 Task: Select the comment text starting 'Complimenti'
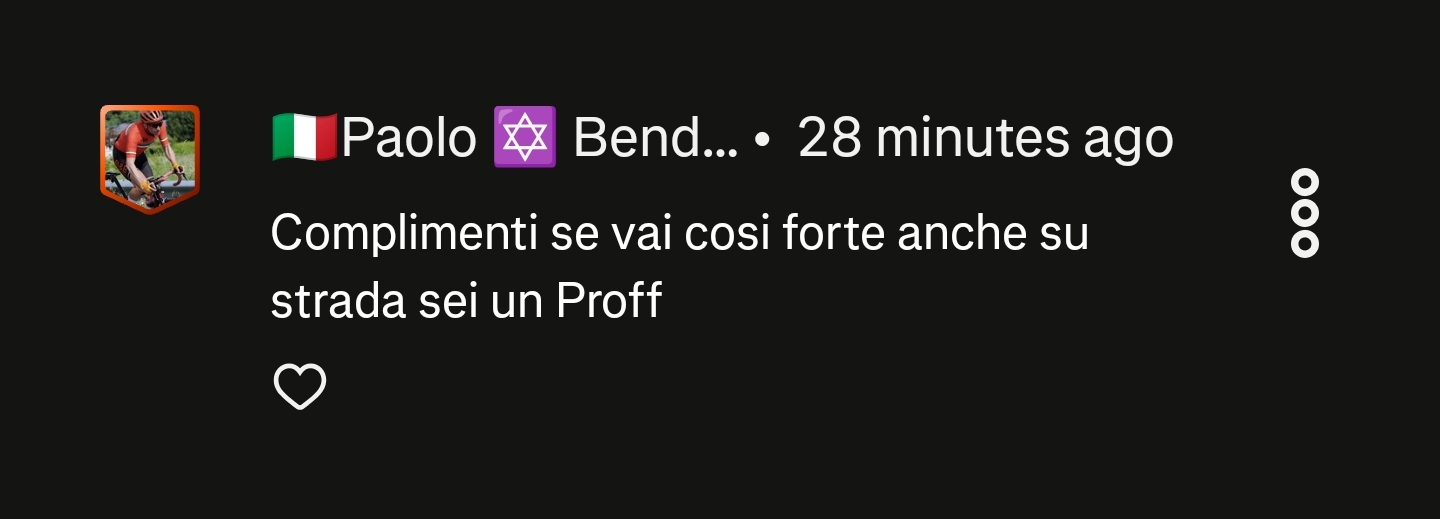[x=679, y=267]
